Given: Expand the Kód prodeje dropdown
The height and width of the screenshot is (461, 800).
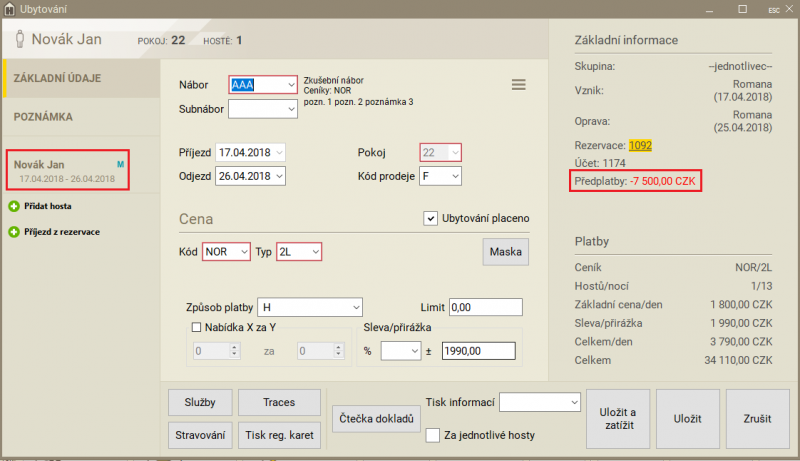Looking at the screenshot, I should [454, 176].
